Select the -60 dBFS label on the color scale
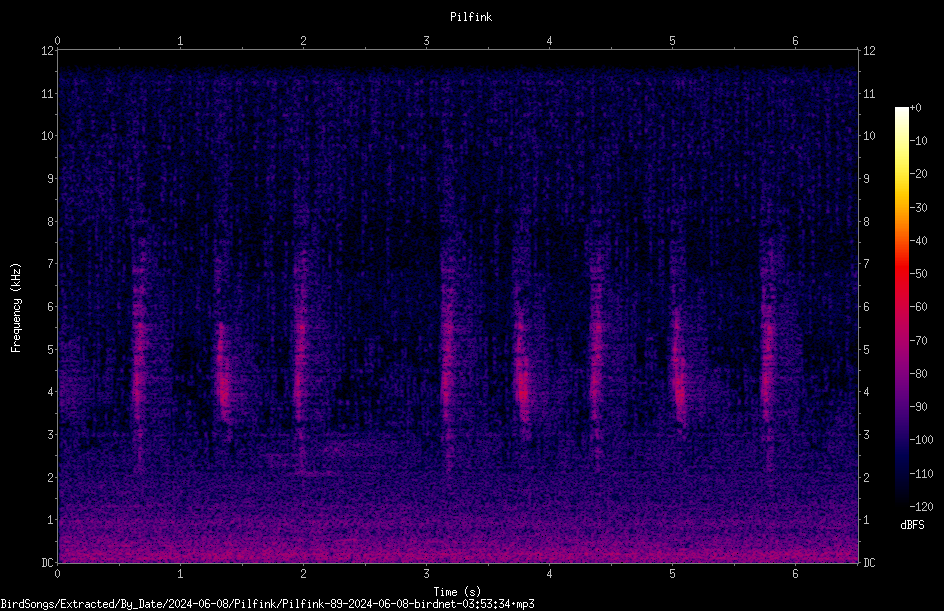The image size is (944, 611). 918,307
